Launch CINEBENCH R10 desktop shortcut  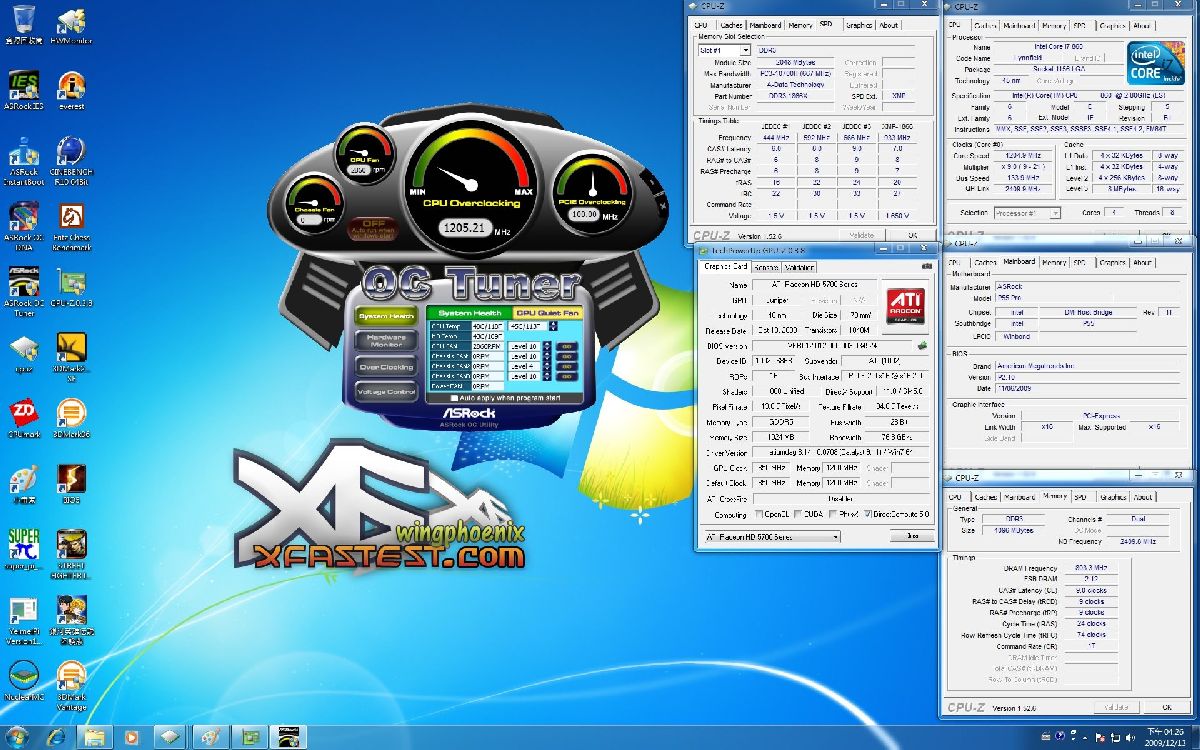71,160
